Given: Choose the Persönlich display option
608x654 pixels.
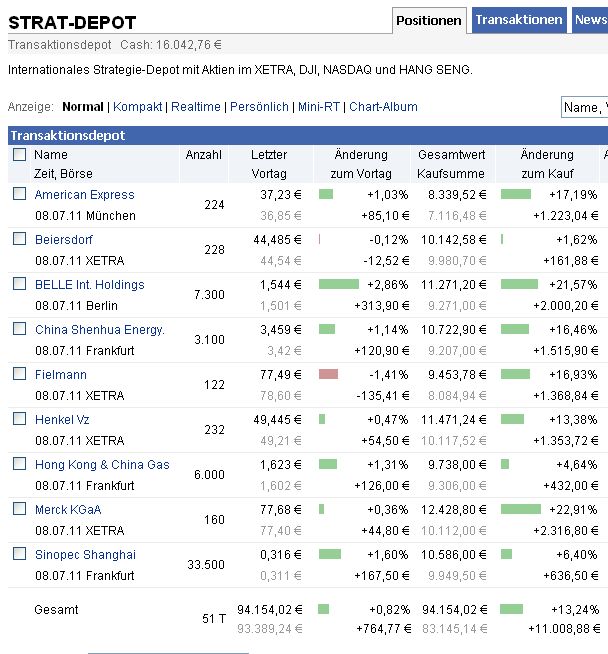Looking at the screenshot, I should point(259,107).
